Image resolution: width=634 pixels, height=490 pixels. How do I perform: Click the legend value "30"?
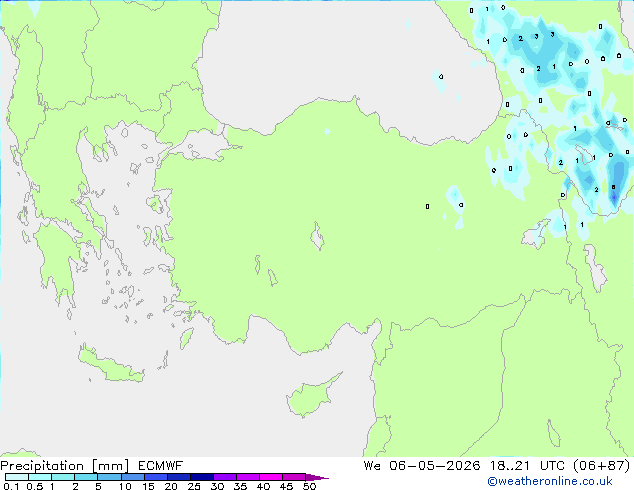[x=217, y=486]
